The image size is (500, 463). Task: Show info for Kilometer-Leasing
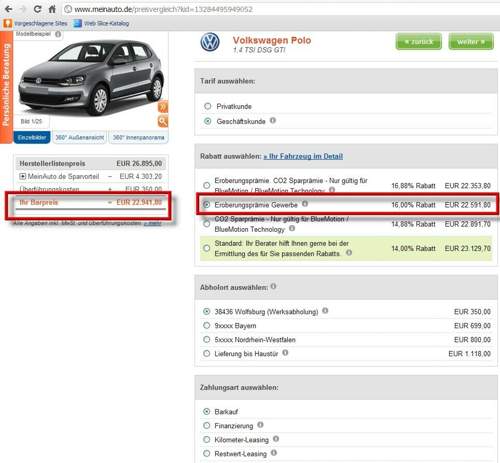pyautogui.click(x=276, y=439)
